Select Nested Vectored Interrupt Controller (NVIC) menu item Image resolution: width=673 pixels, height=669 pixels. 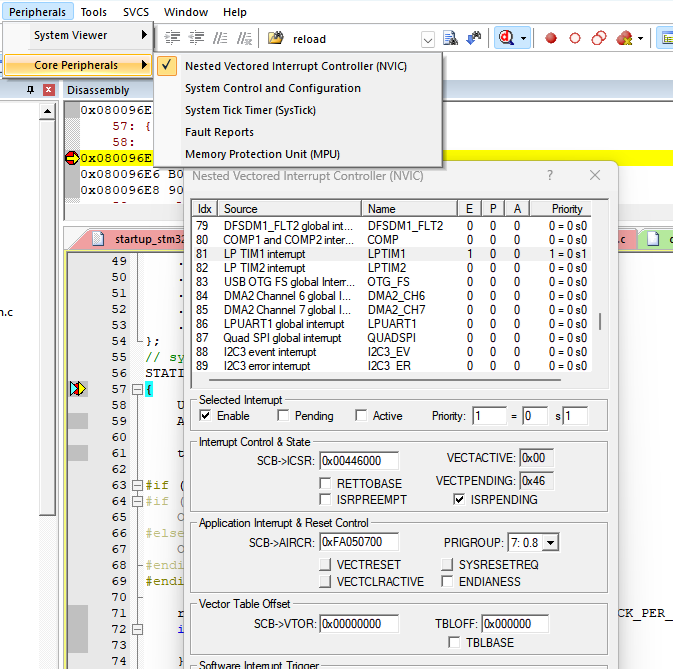[x=298, y=66]
